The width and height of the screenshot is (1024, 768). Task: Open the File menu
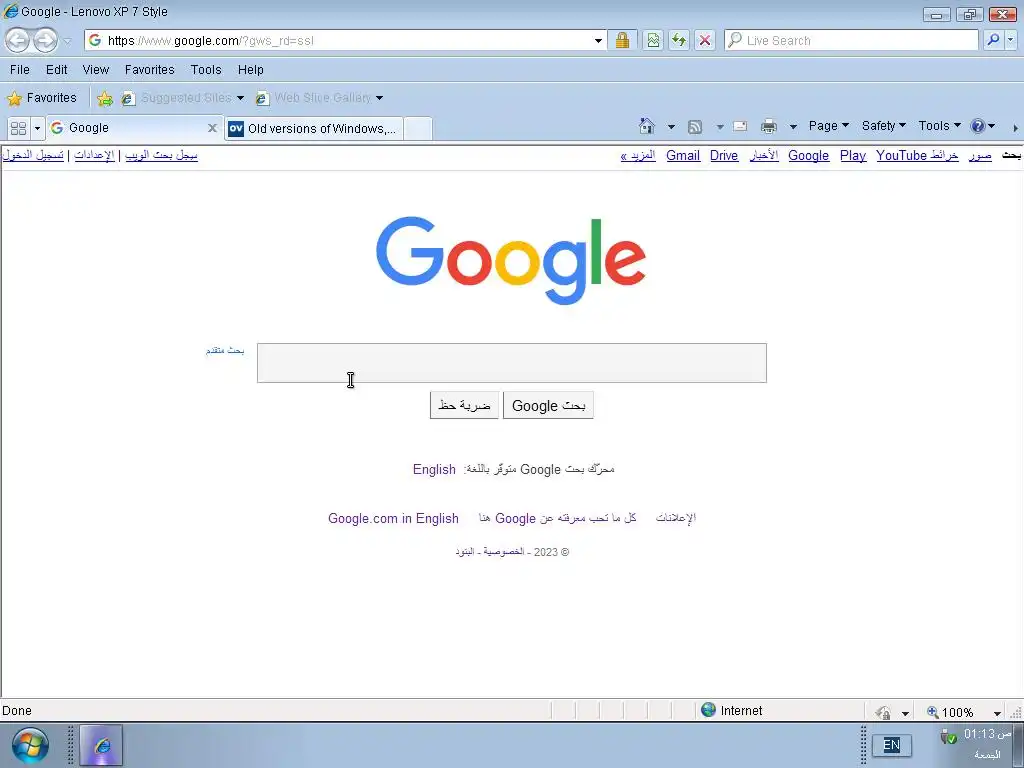click(x=20, y=69)
